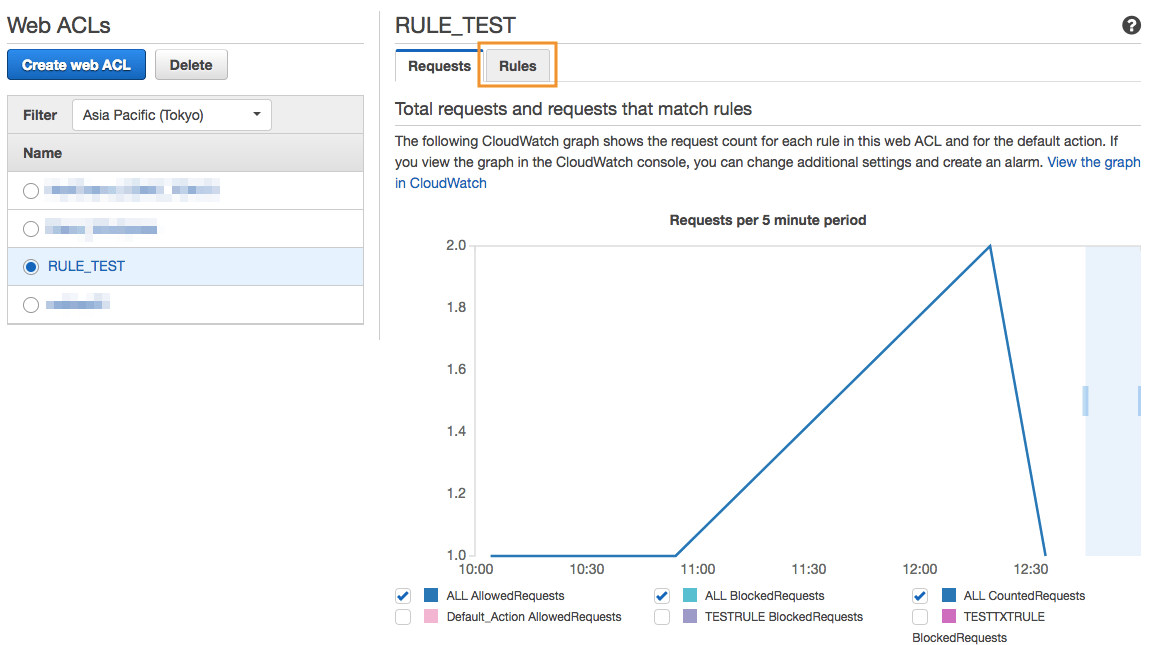Image resolution: width=1160 pixels, height=645 pixels.
Task: Enable the Default_Action AllowedRequests checkbox
Action: (403, 617)
